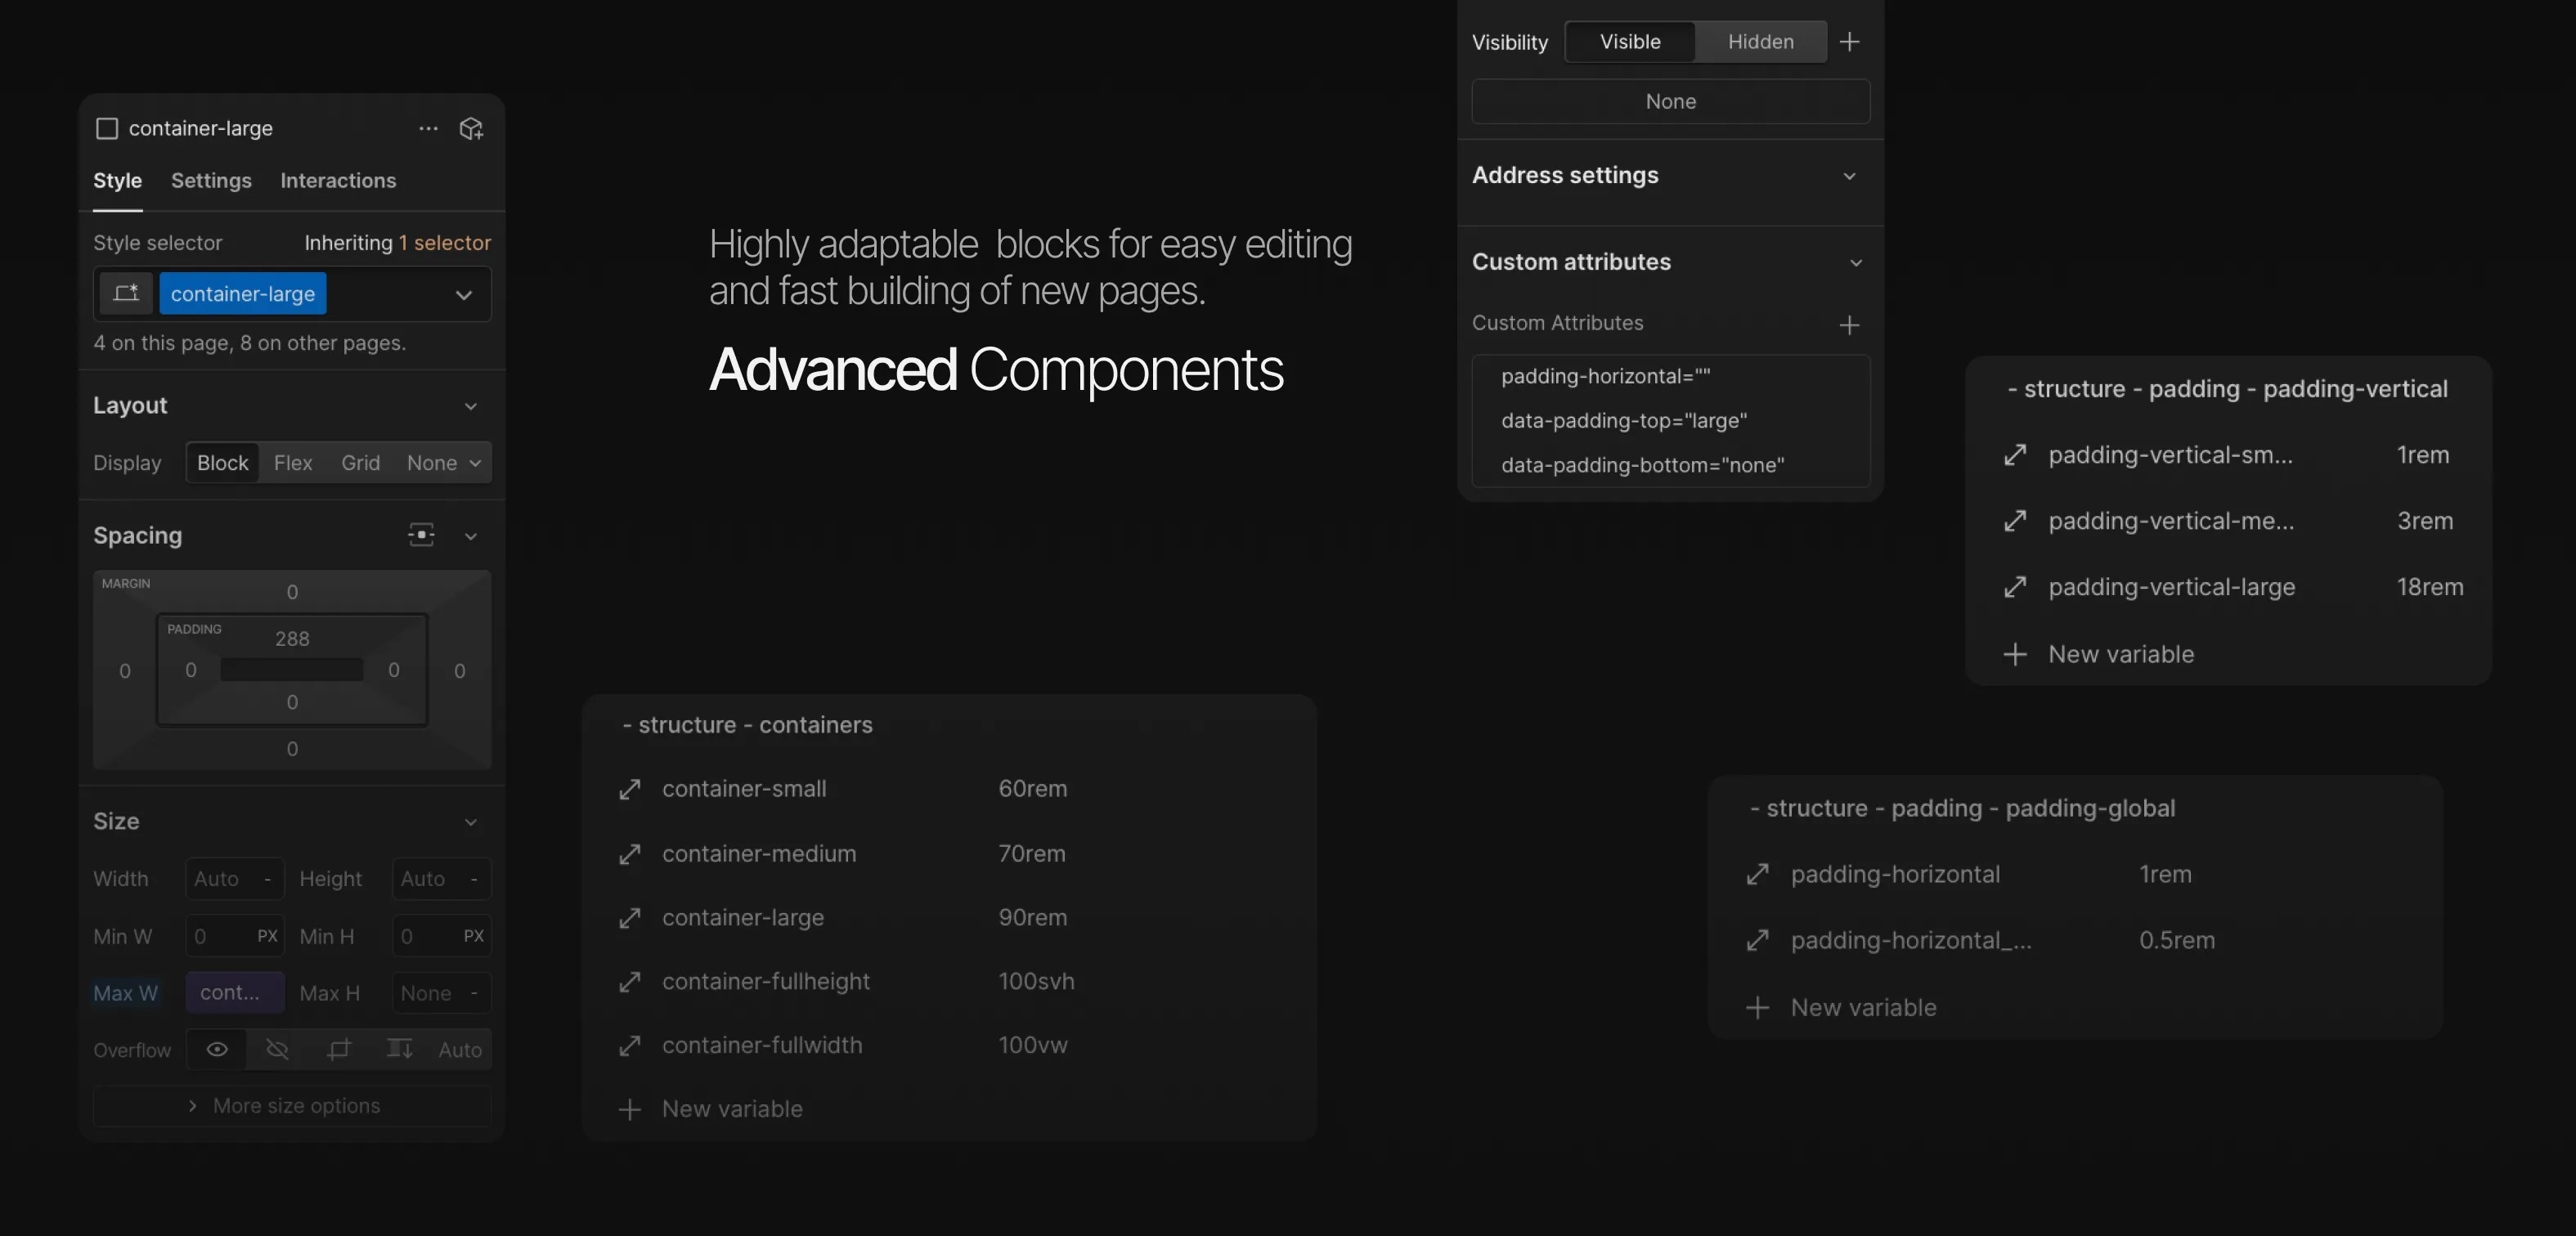Click the resize icon beside container-fullwidth

click(x=629, y=1046)
